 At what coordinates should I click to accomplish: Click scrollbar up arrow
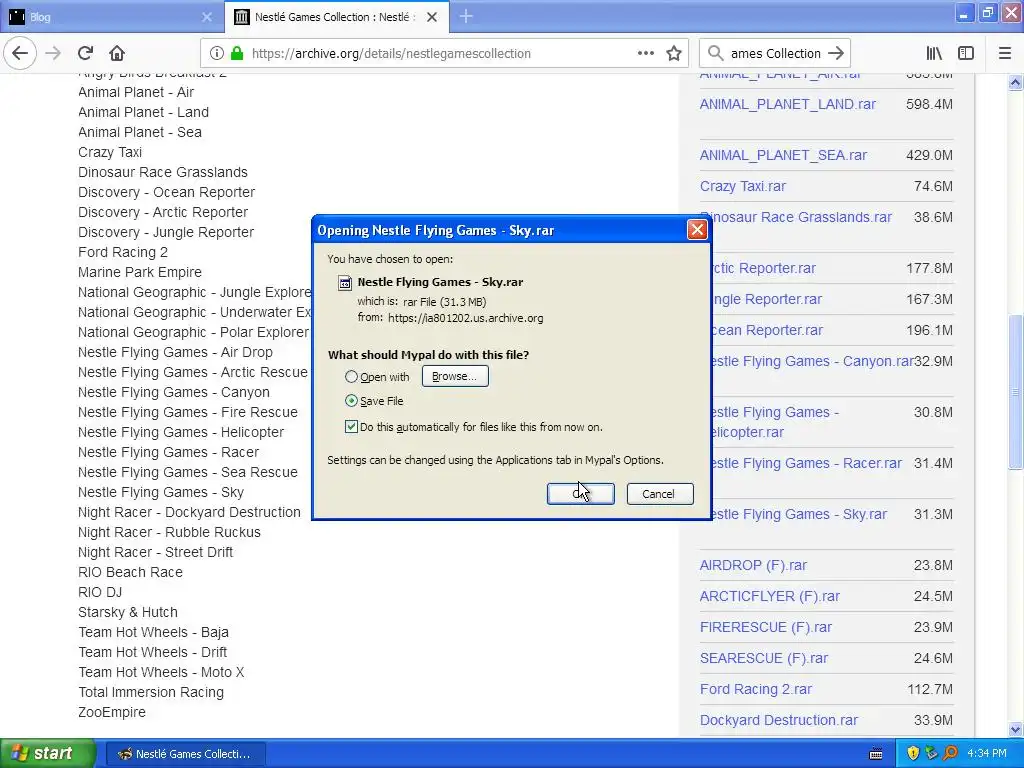point(1015,82)
